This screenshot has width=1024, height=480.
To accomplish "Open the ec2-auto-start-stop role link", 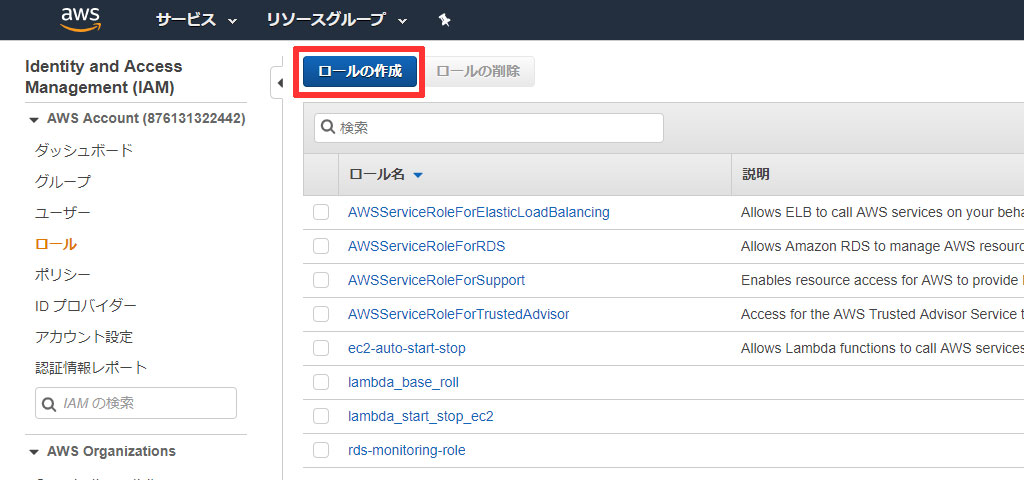I will click(407, 348).
